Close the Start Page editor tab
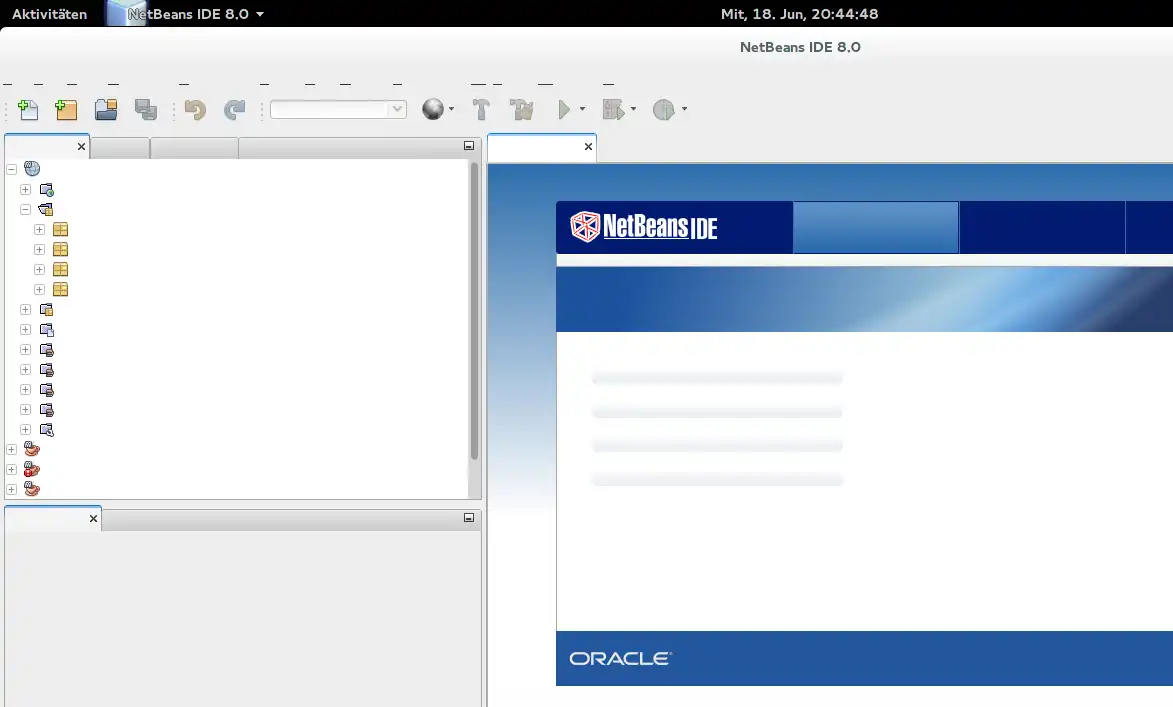Screen dimensions: 1173x707 coord(589,147)
